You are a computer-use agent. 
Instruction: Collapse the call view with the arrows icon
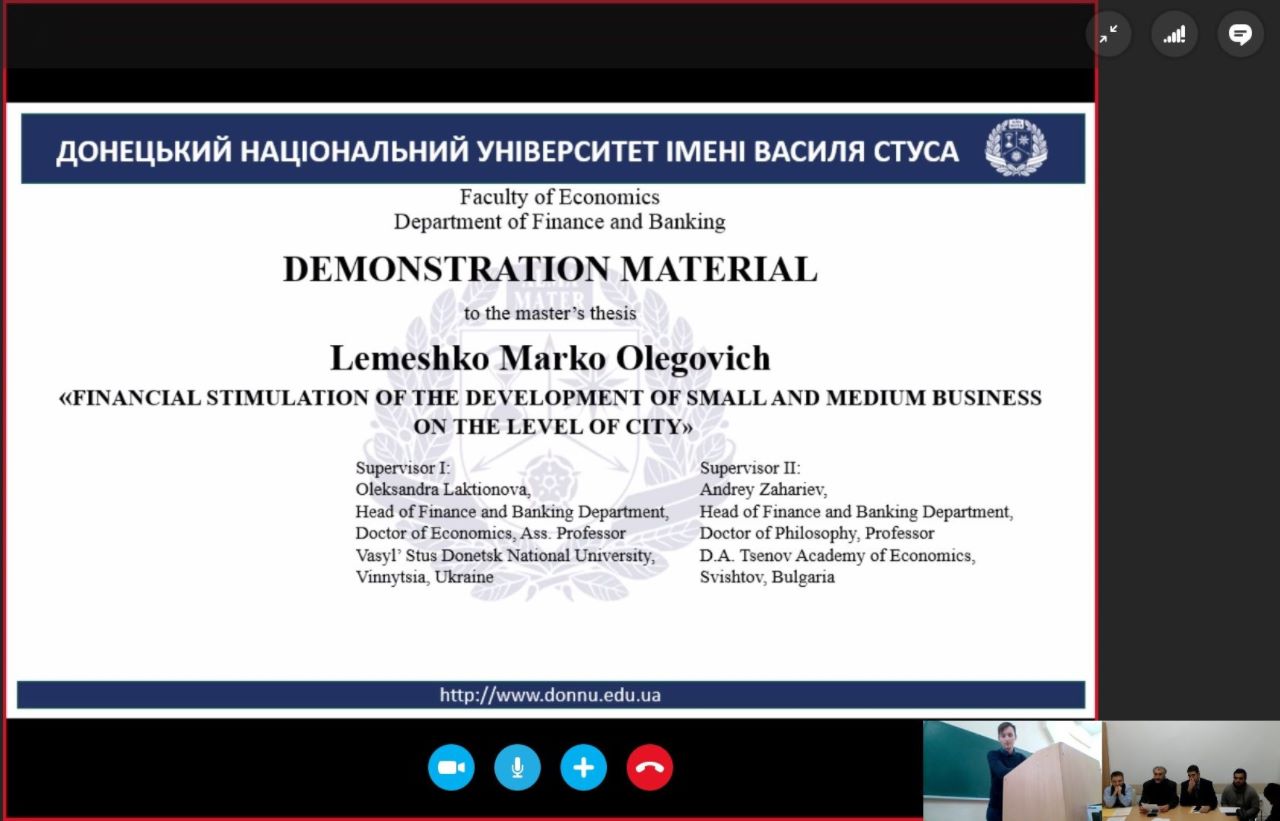coord(1108,35)
